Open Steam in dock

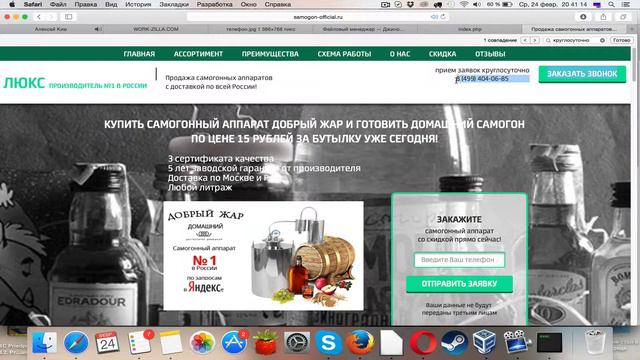[x=454, y=342]
